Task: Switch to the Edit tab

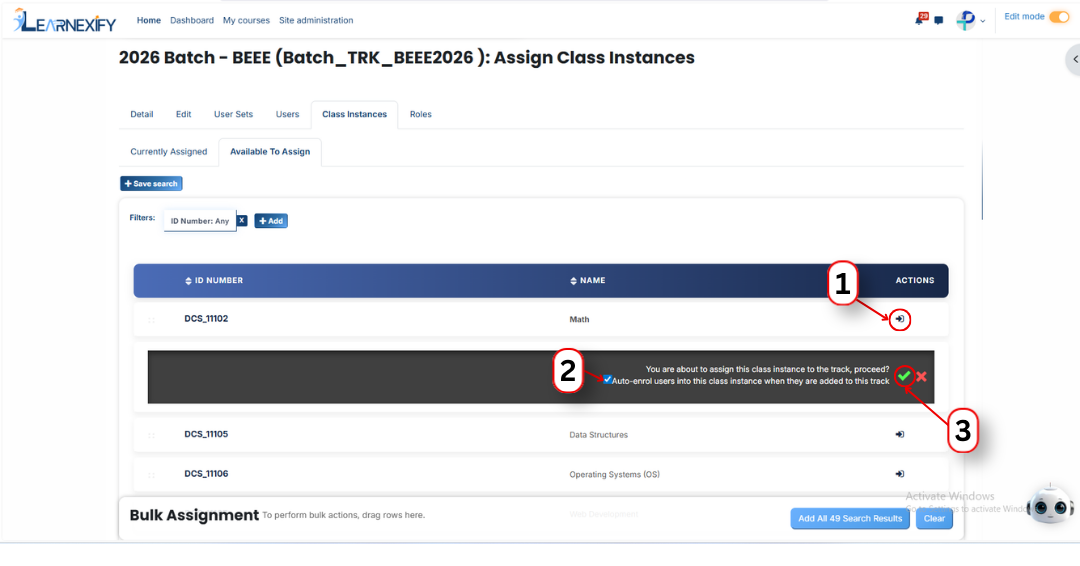Action: 183,114
